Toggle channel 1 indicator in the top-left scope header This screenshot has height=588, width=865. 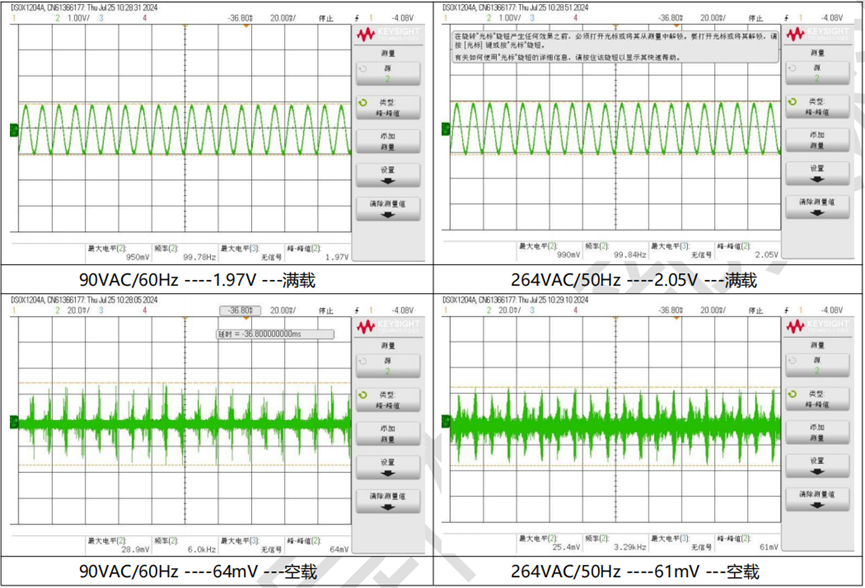coord(15,18)
